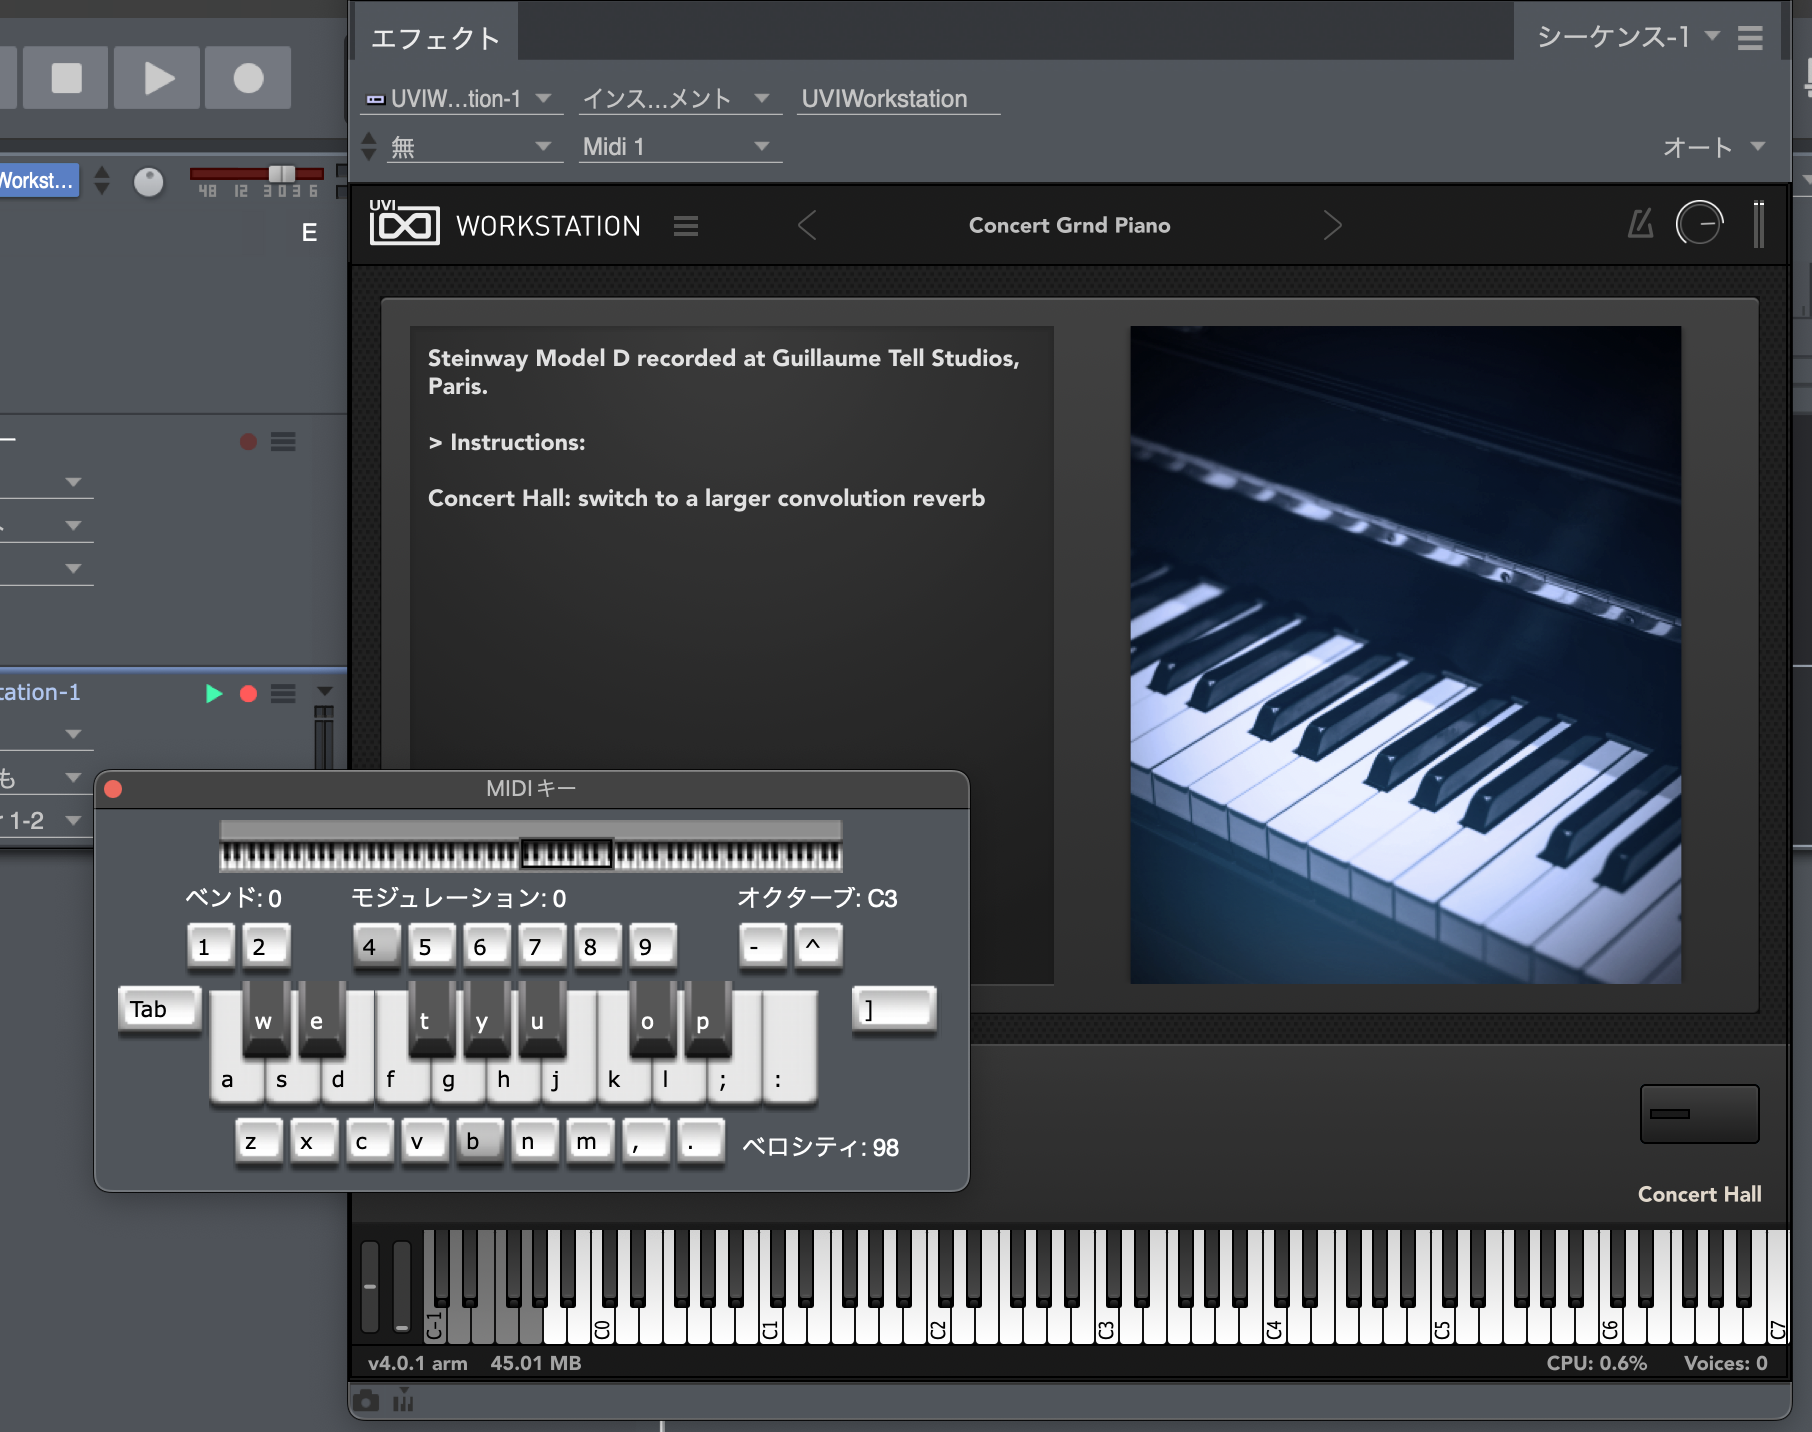Click the Play transport button
The image size is (1812, 1432).
(x=158, y=77)
